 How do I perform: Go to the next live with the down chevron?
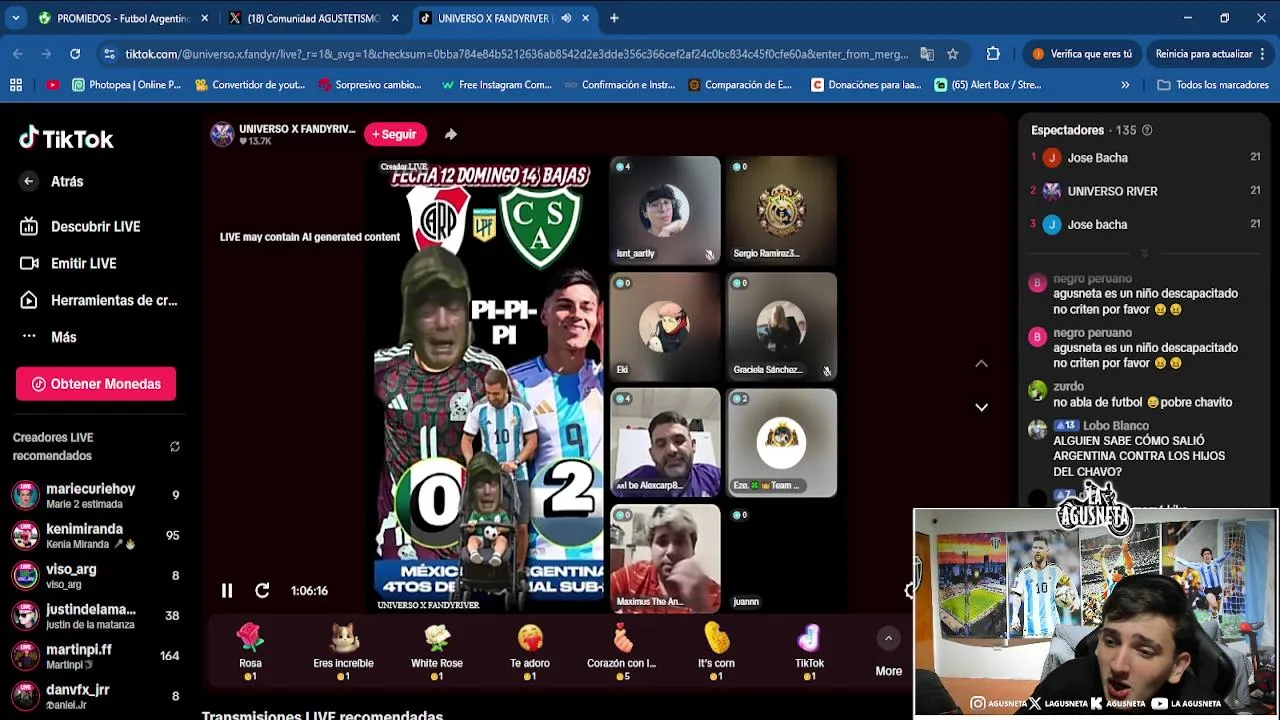(981, 407)
